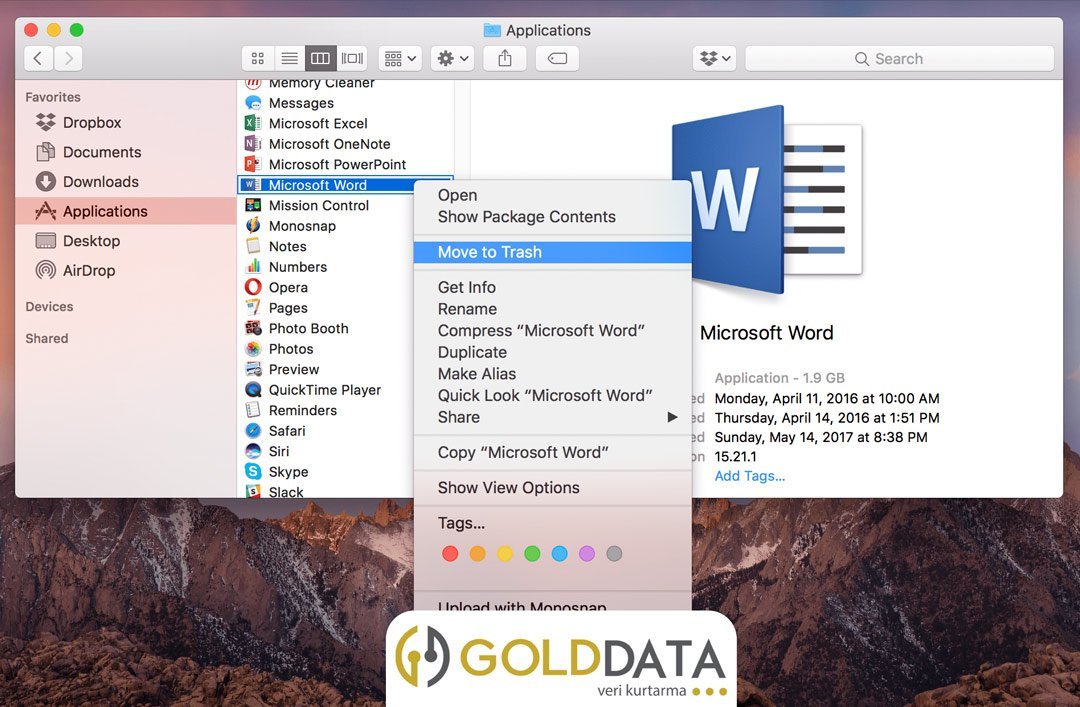The width and height of the screenshot is (1080, 707).
Task: Open the gear Action menu
Action: tap(453, 59)
